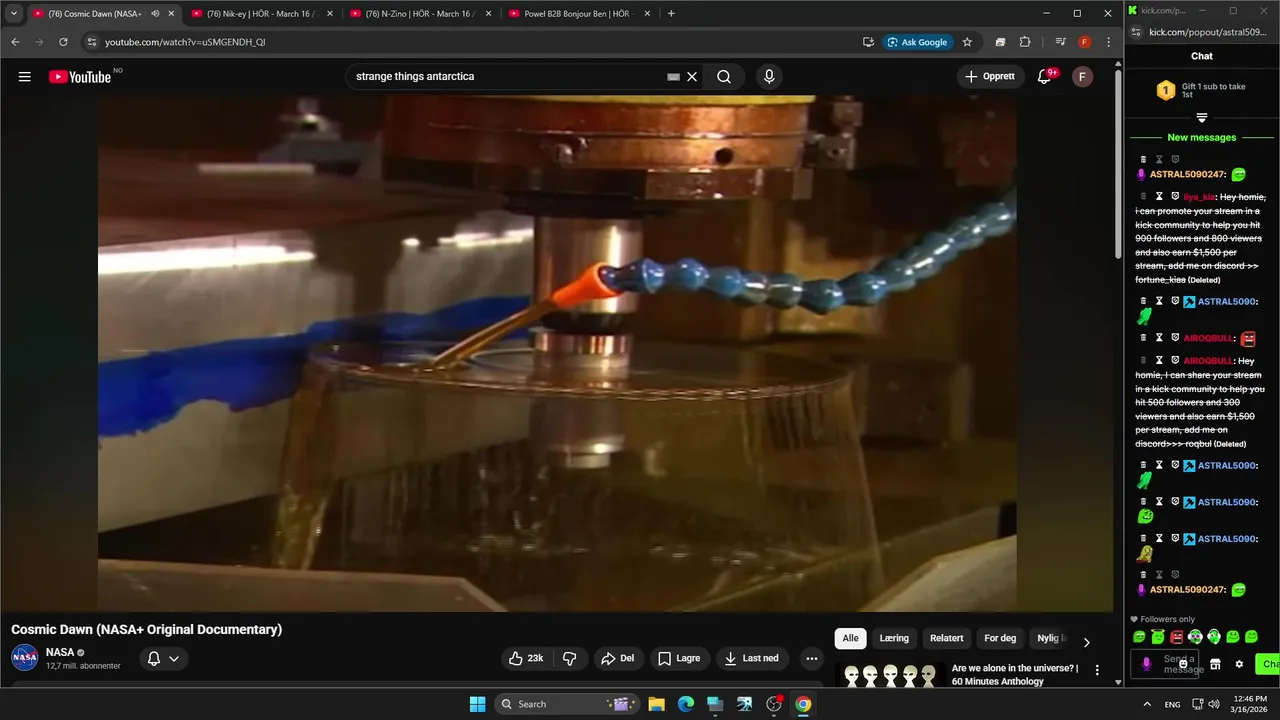Screen dimensions: 1280x720
Task: Open Kick popout site settings icon
Action: (x=1136, y=32)
